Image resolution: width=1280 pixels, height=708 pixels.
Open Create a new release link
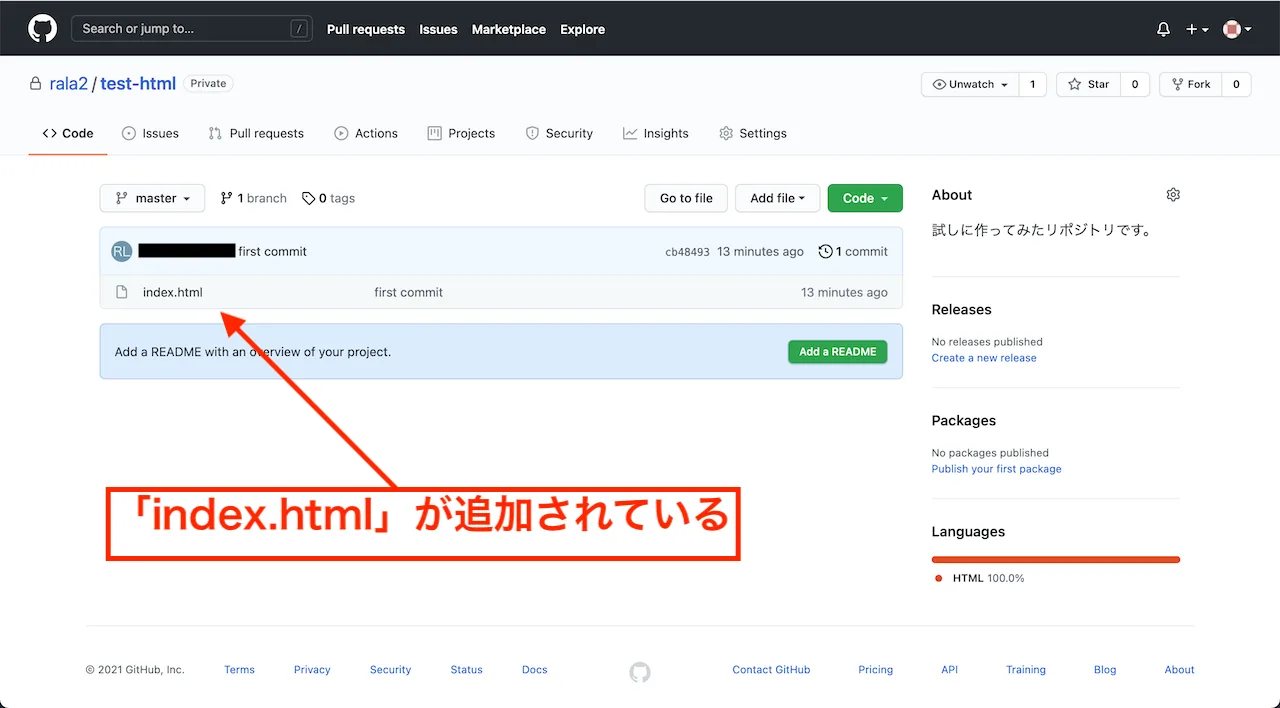coord(984,358)
